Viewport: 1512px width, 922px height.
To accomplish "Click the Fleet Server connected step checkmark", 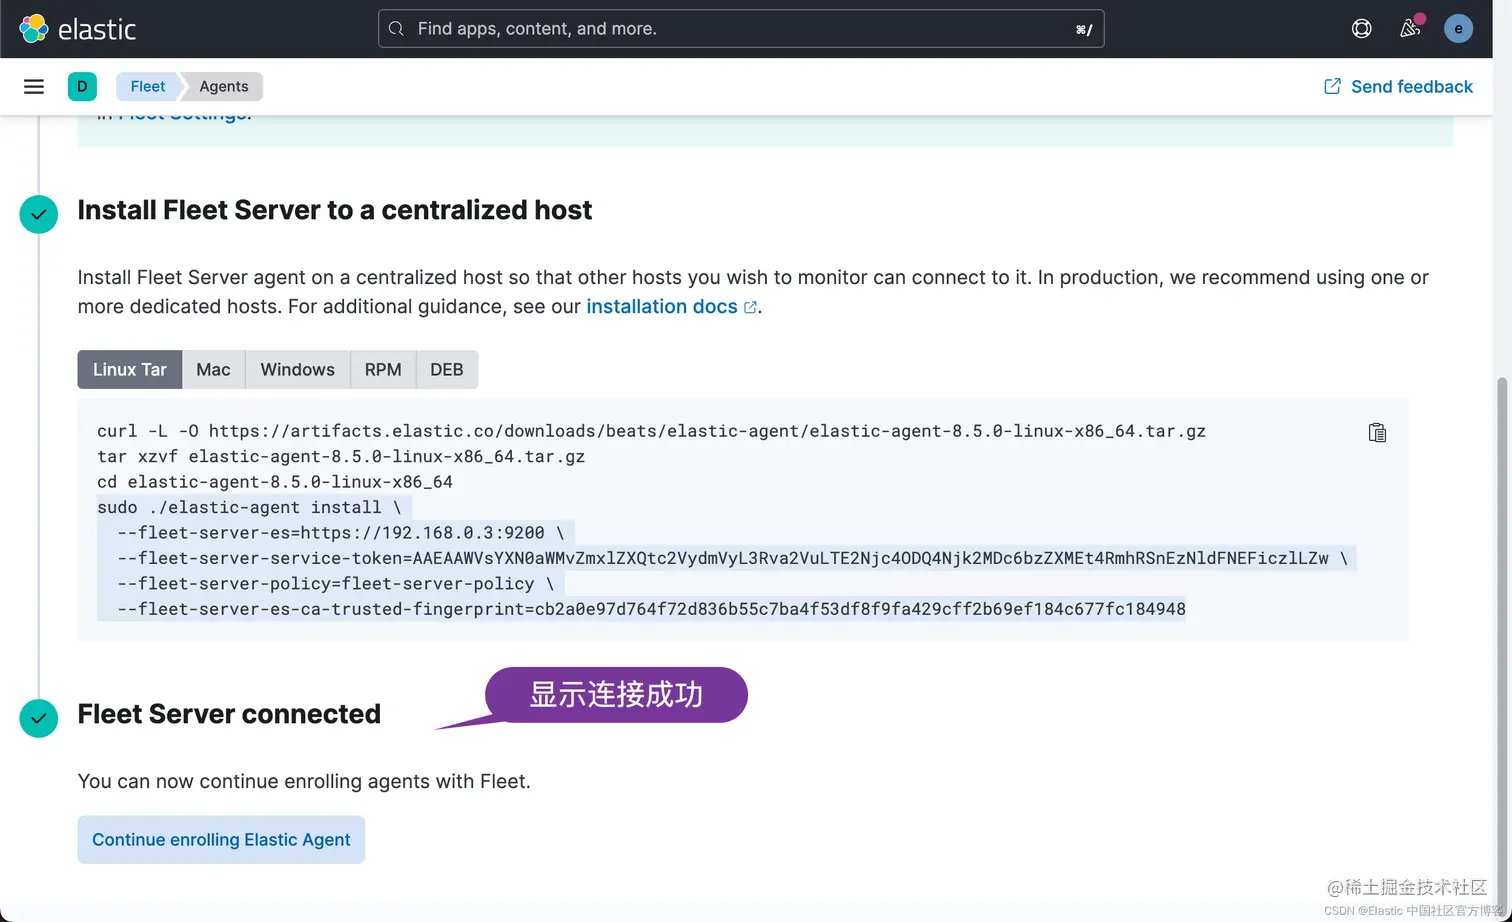I will (x=39, y=718).
